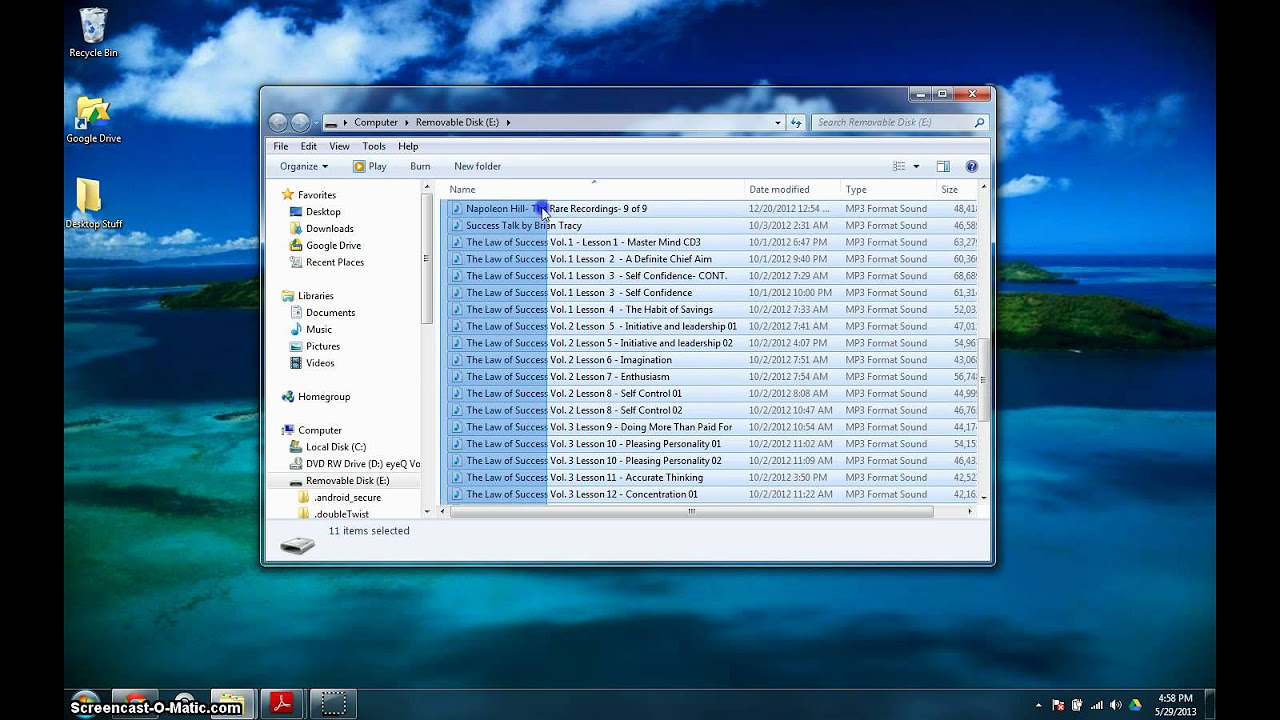Expand the Removable Disk (E:) breadcrumb arrow

tap(508, 122)
